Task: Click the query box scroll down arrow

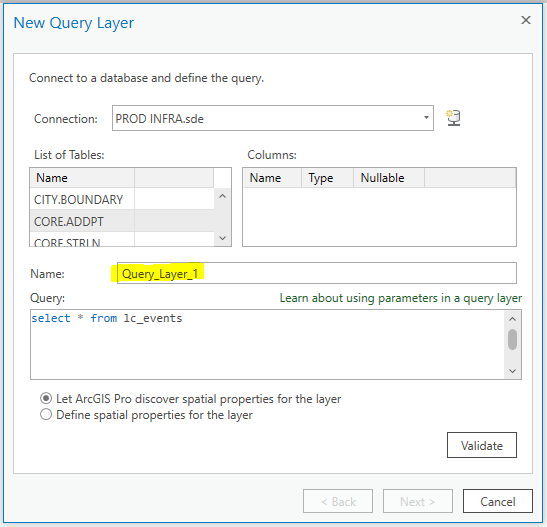Action: 512,371
